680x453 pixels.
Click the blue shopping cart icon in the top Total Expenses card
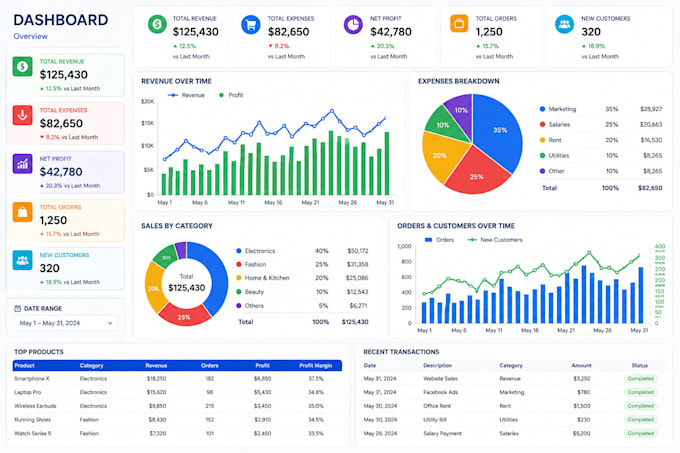[x=251, y=25]
